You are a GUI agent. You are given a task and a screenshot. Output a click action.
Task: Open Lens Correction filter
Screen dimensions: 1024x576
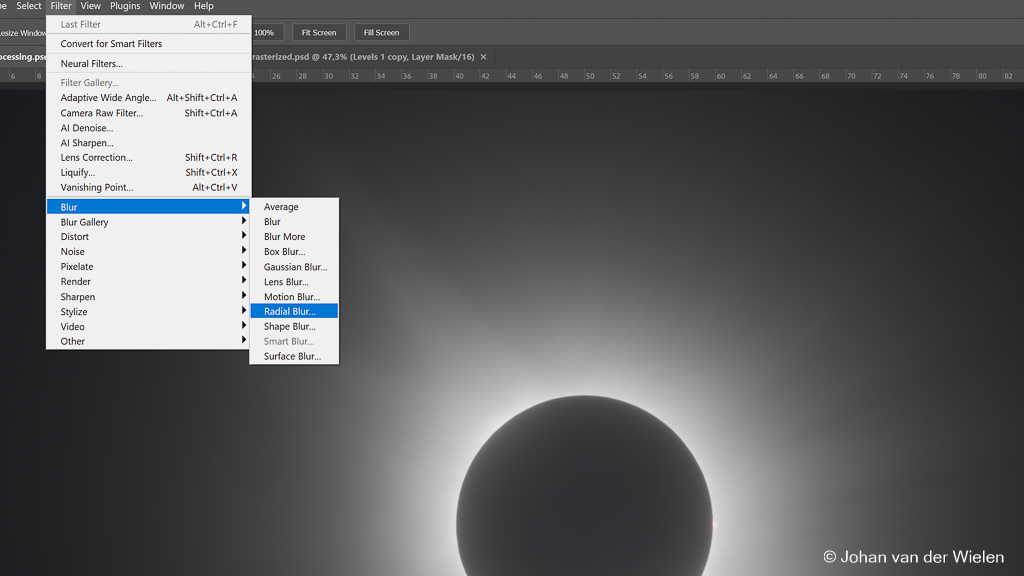[x=149, y=157]
